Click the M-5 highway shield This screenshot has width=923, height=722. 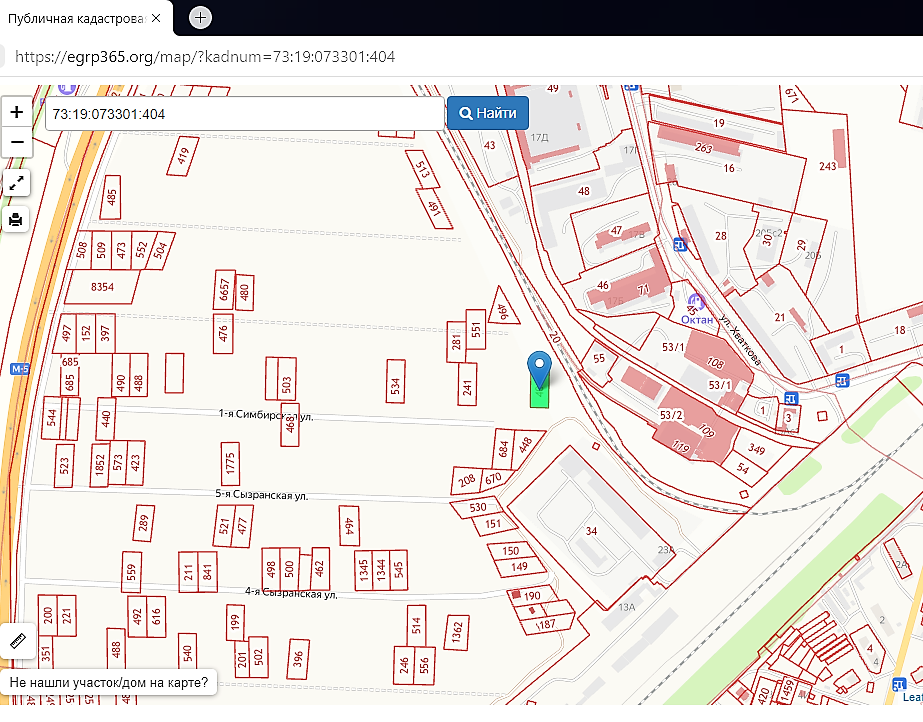coord(20,370)
